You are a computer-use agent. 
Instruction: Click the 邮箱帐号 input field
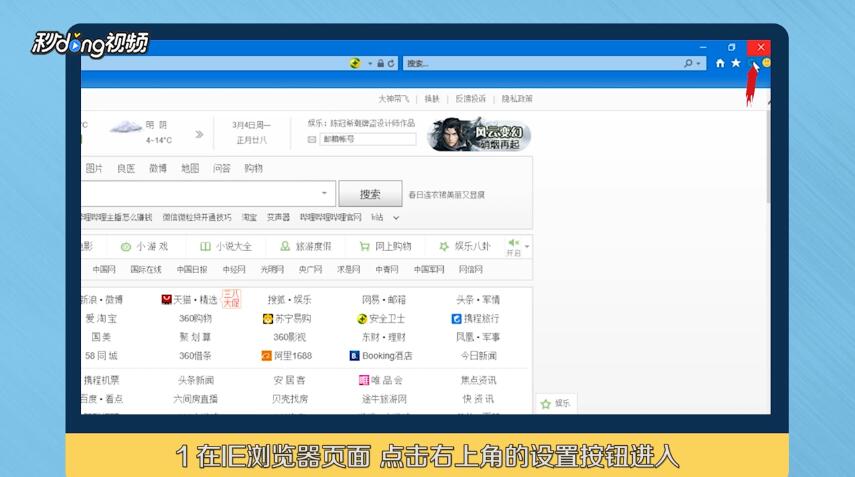click(x=368, y=140)
